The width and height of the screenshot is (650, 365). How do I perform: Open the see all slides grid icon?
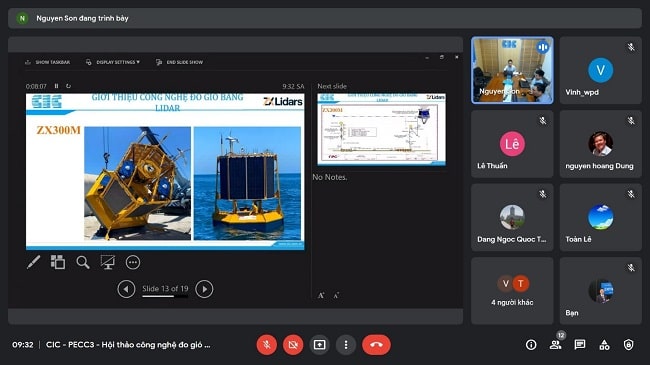[58, 262]
